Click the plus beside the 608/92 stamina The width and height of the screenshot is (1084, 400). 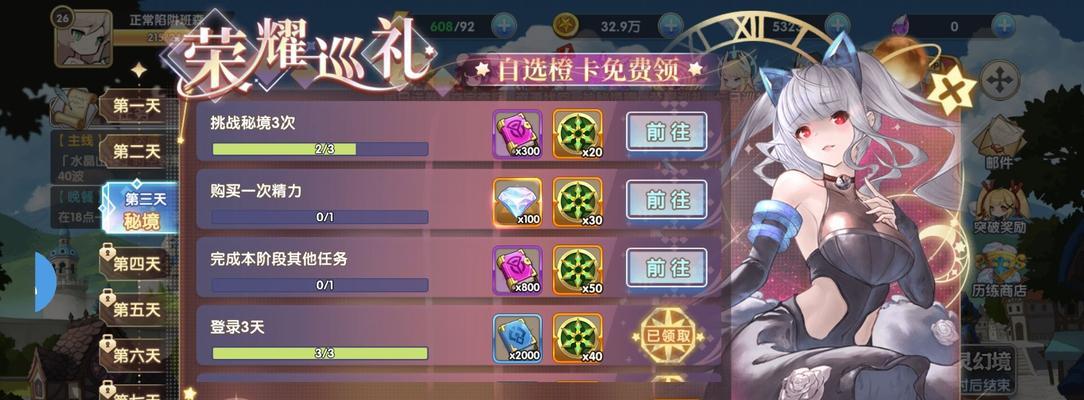tap(504, 26)
